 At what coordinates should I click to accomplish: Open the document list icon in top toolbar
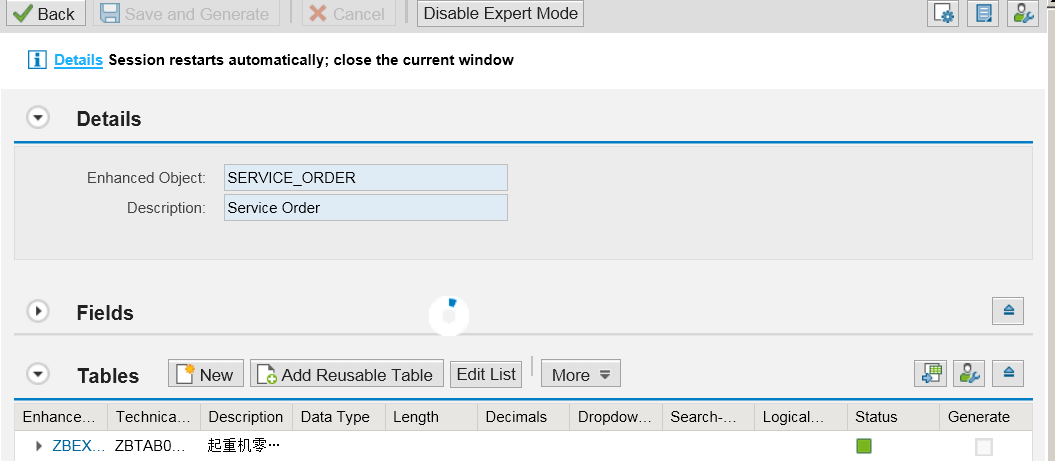point(982,13)
